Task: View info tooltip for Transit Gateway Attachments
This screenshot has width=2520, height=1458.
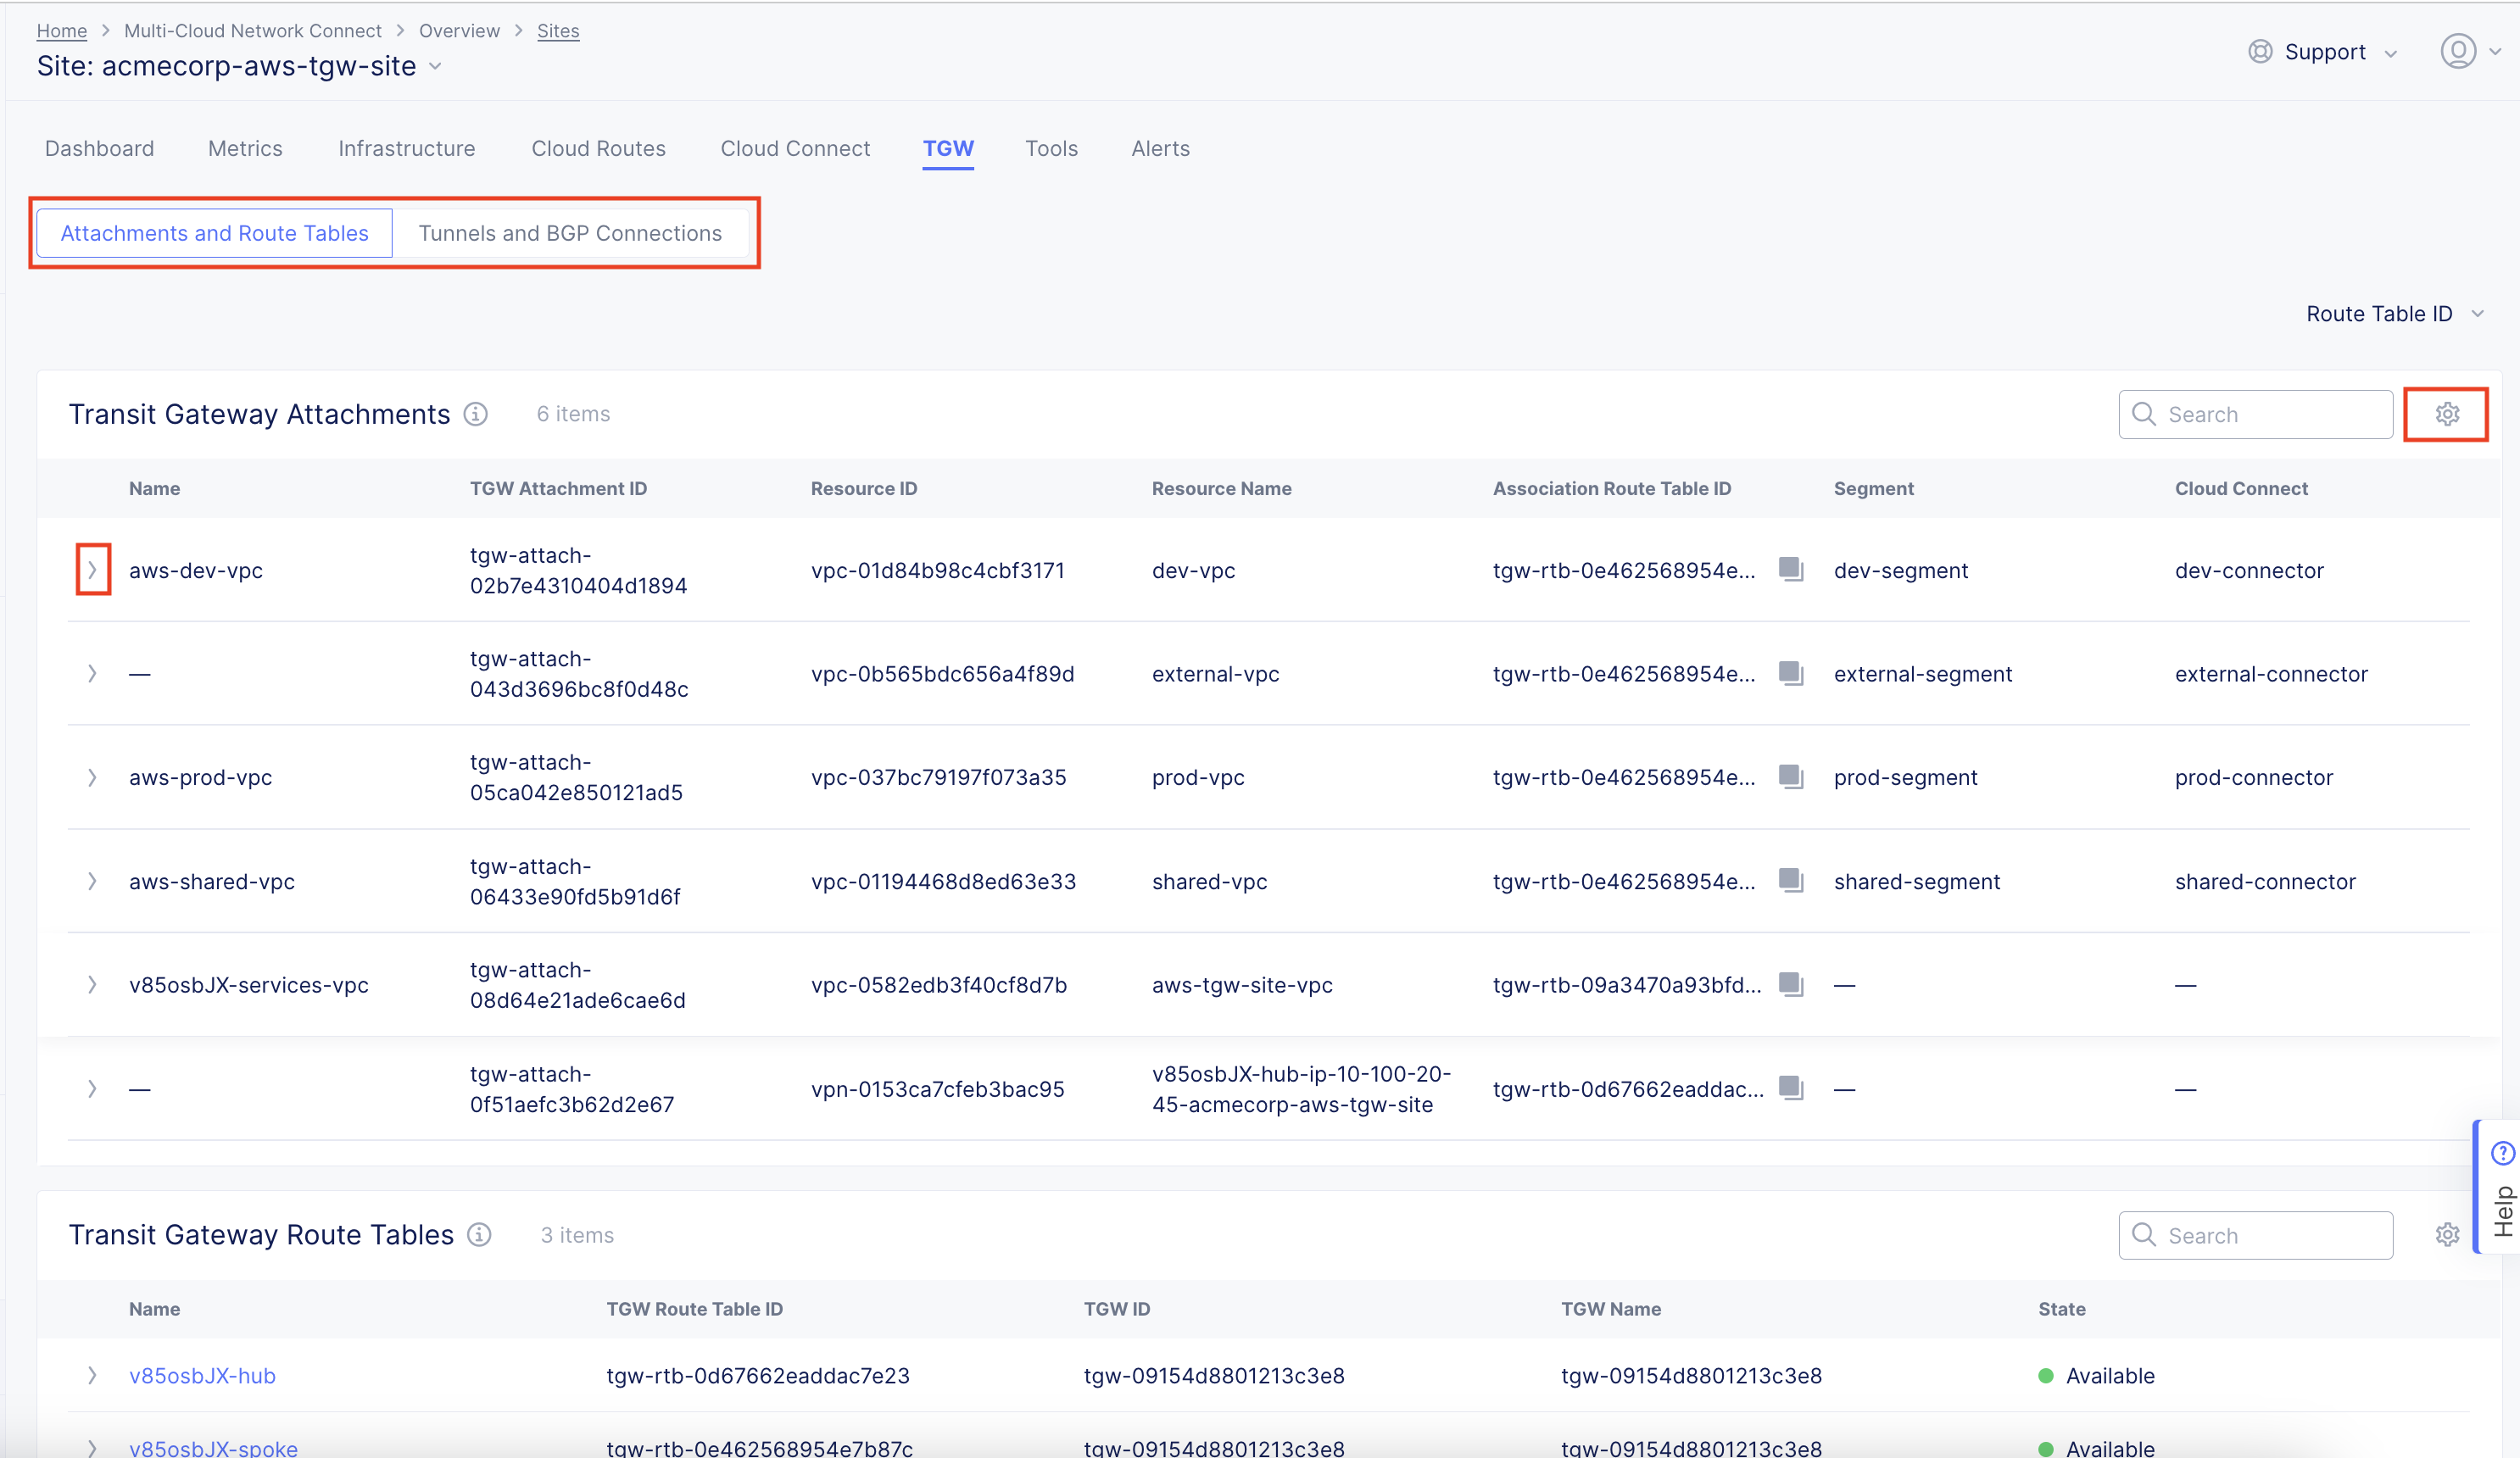Action: tap(476, 413)
